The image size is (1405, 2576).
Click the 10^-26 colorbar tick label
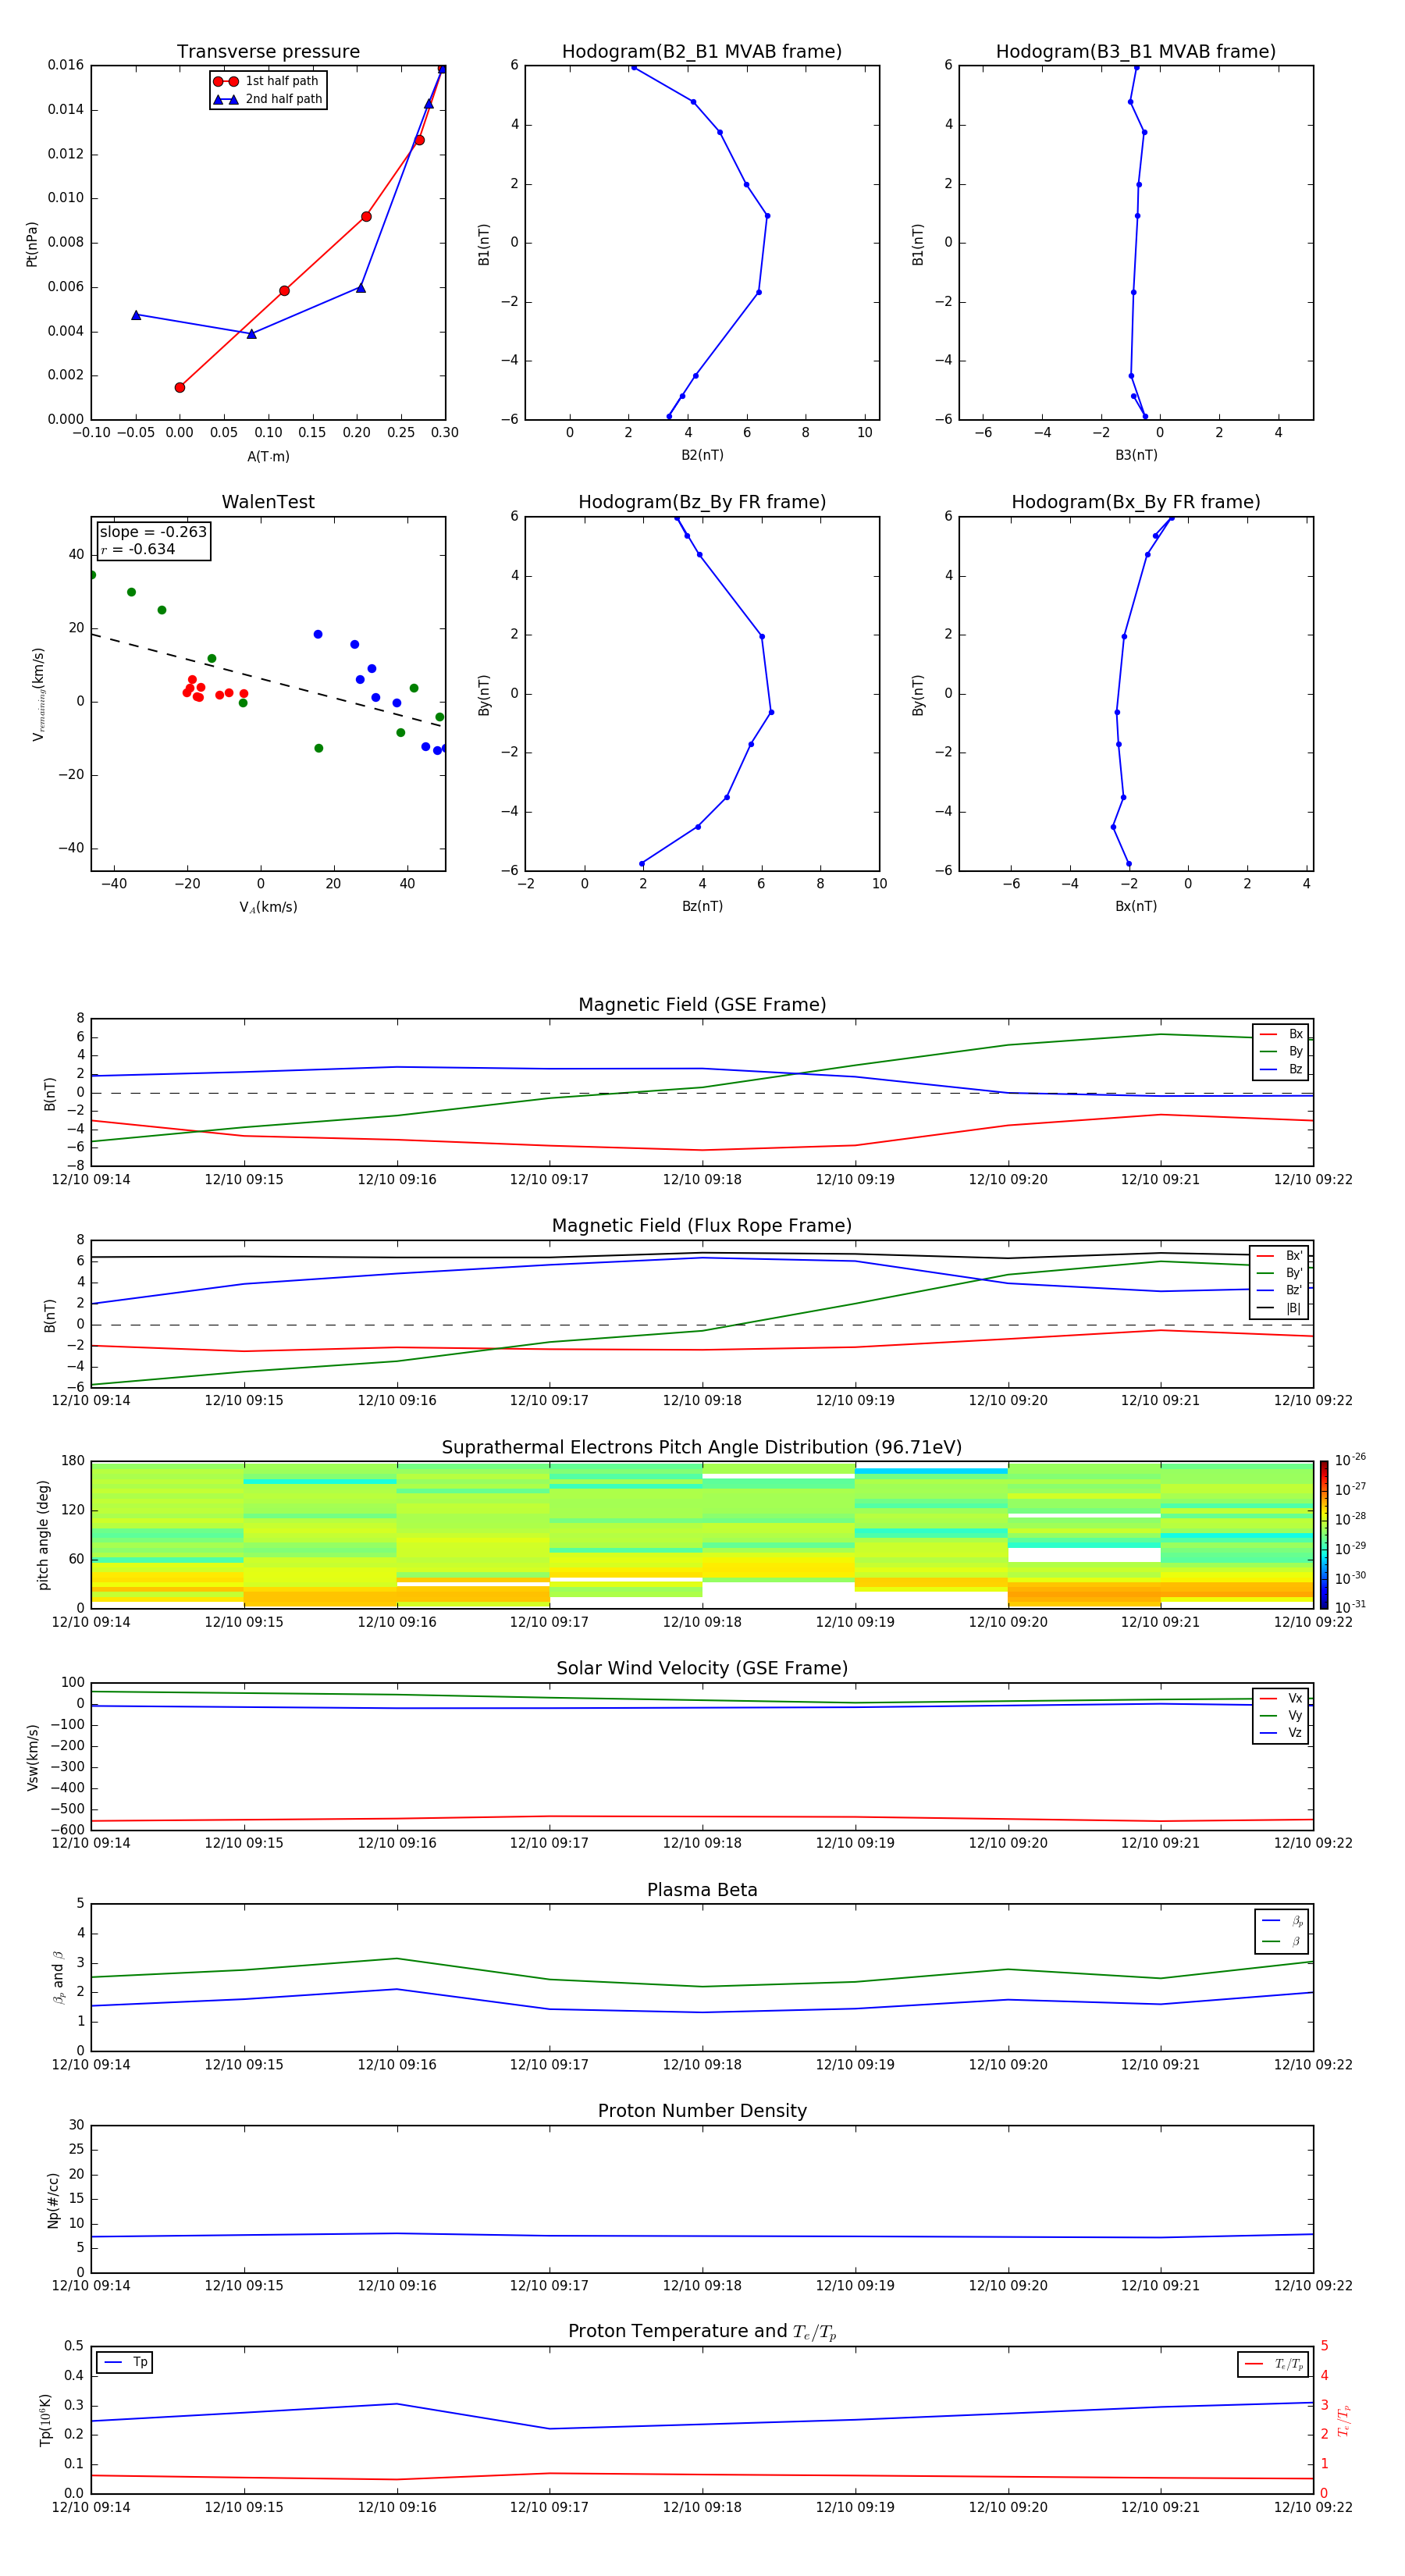[1350, 1460]
